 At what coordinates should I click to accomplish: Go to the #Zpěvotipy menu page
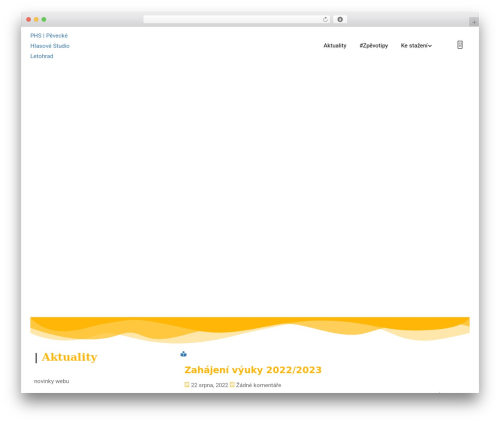pyautogui.click(x=374, y=46)
